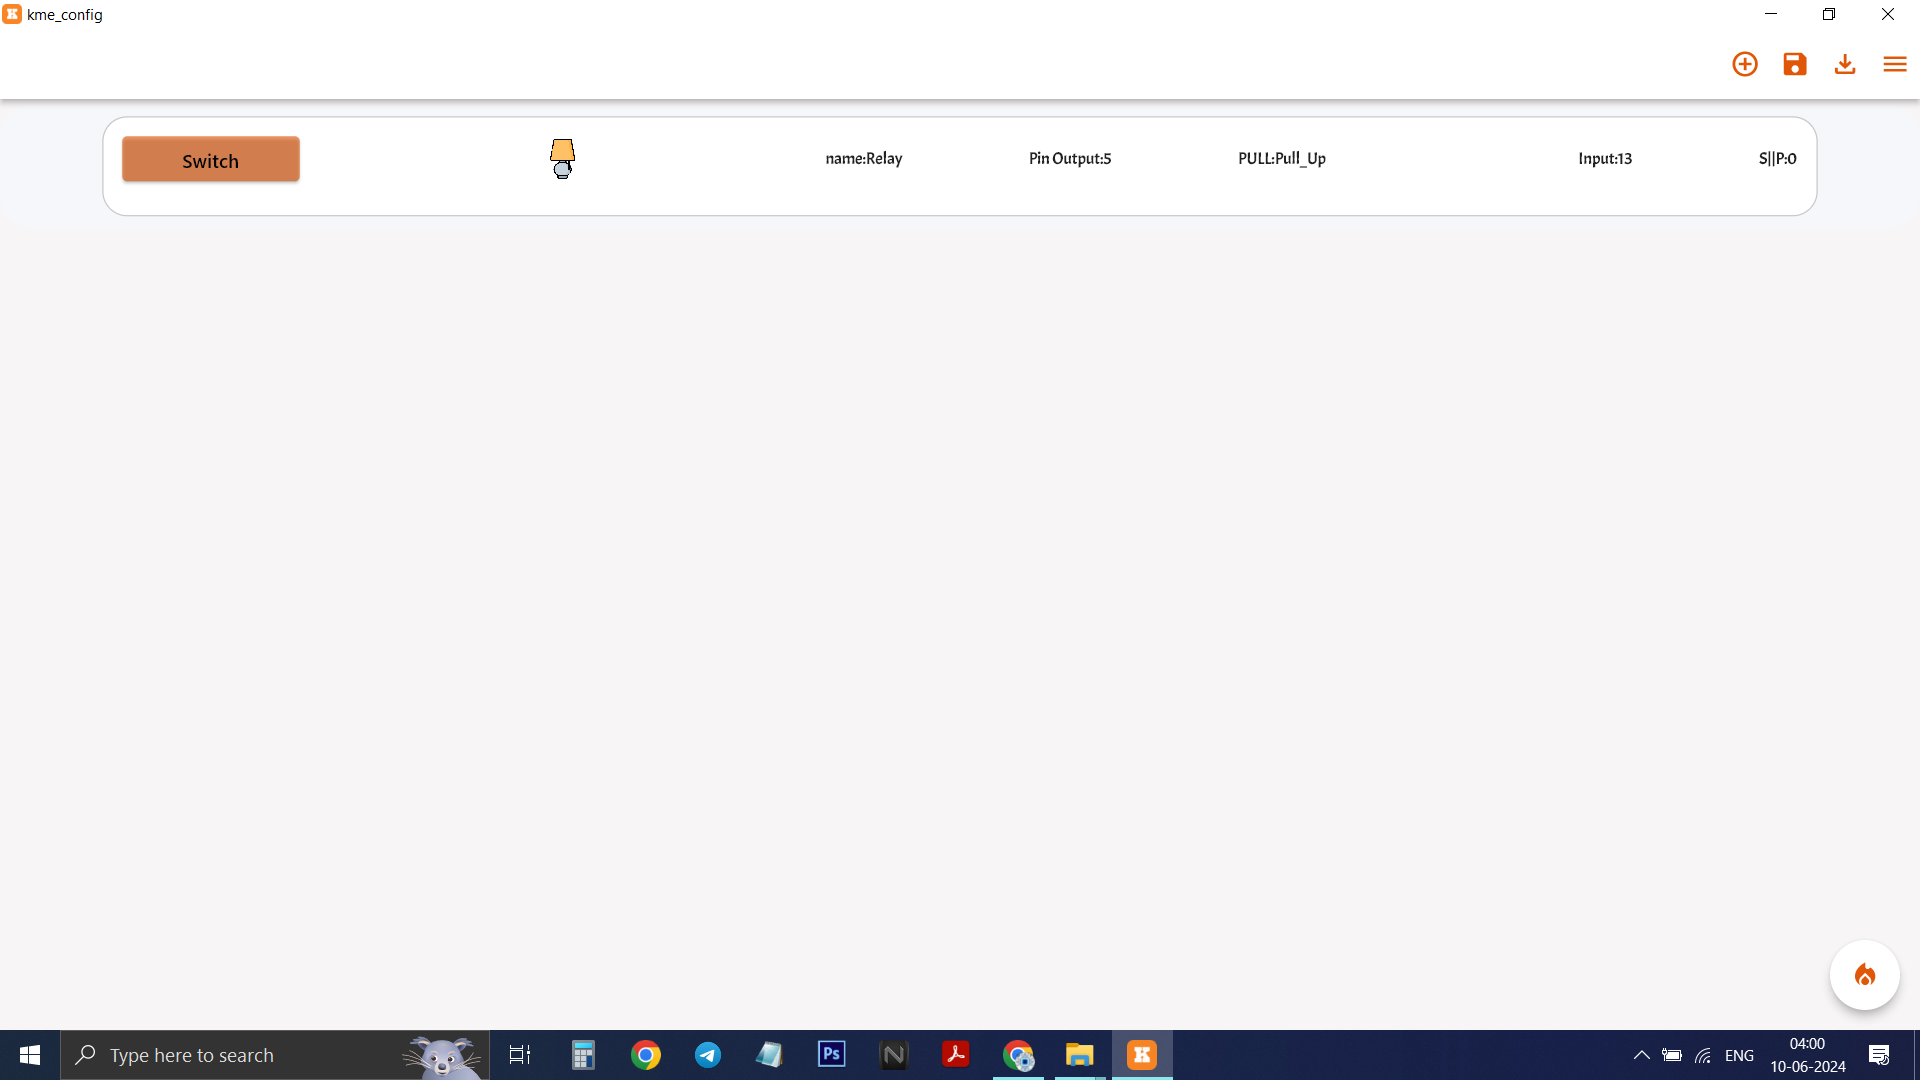This screenshot has width=1920, height=1080.
Task: Click the Input:13 label
Action: point(1605,158)
